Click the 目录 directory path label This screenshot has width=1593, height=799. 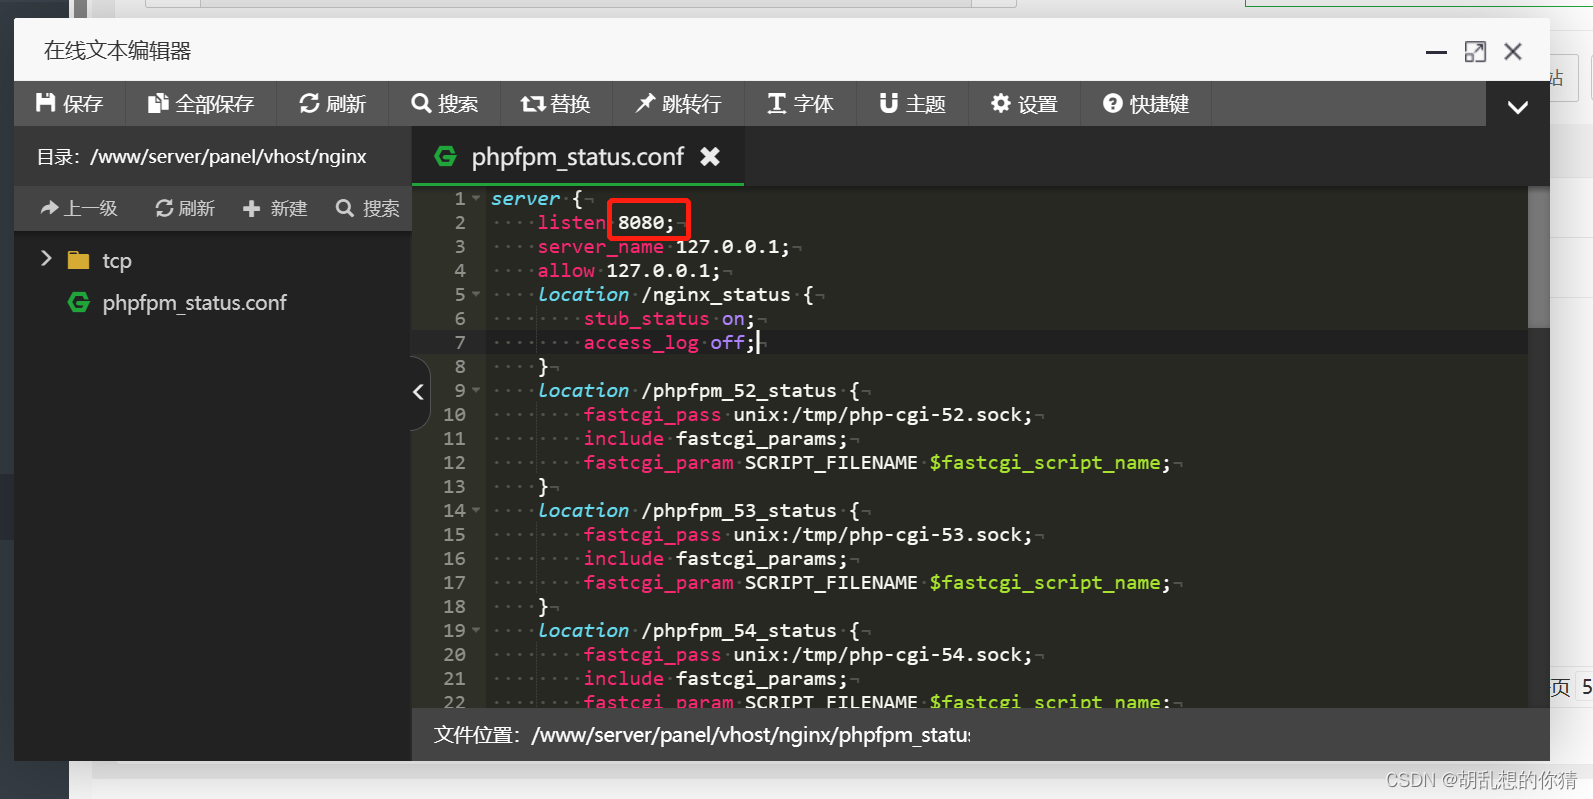202,157
